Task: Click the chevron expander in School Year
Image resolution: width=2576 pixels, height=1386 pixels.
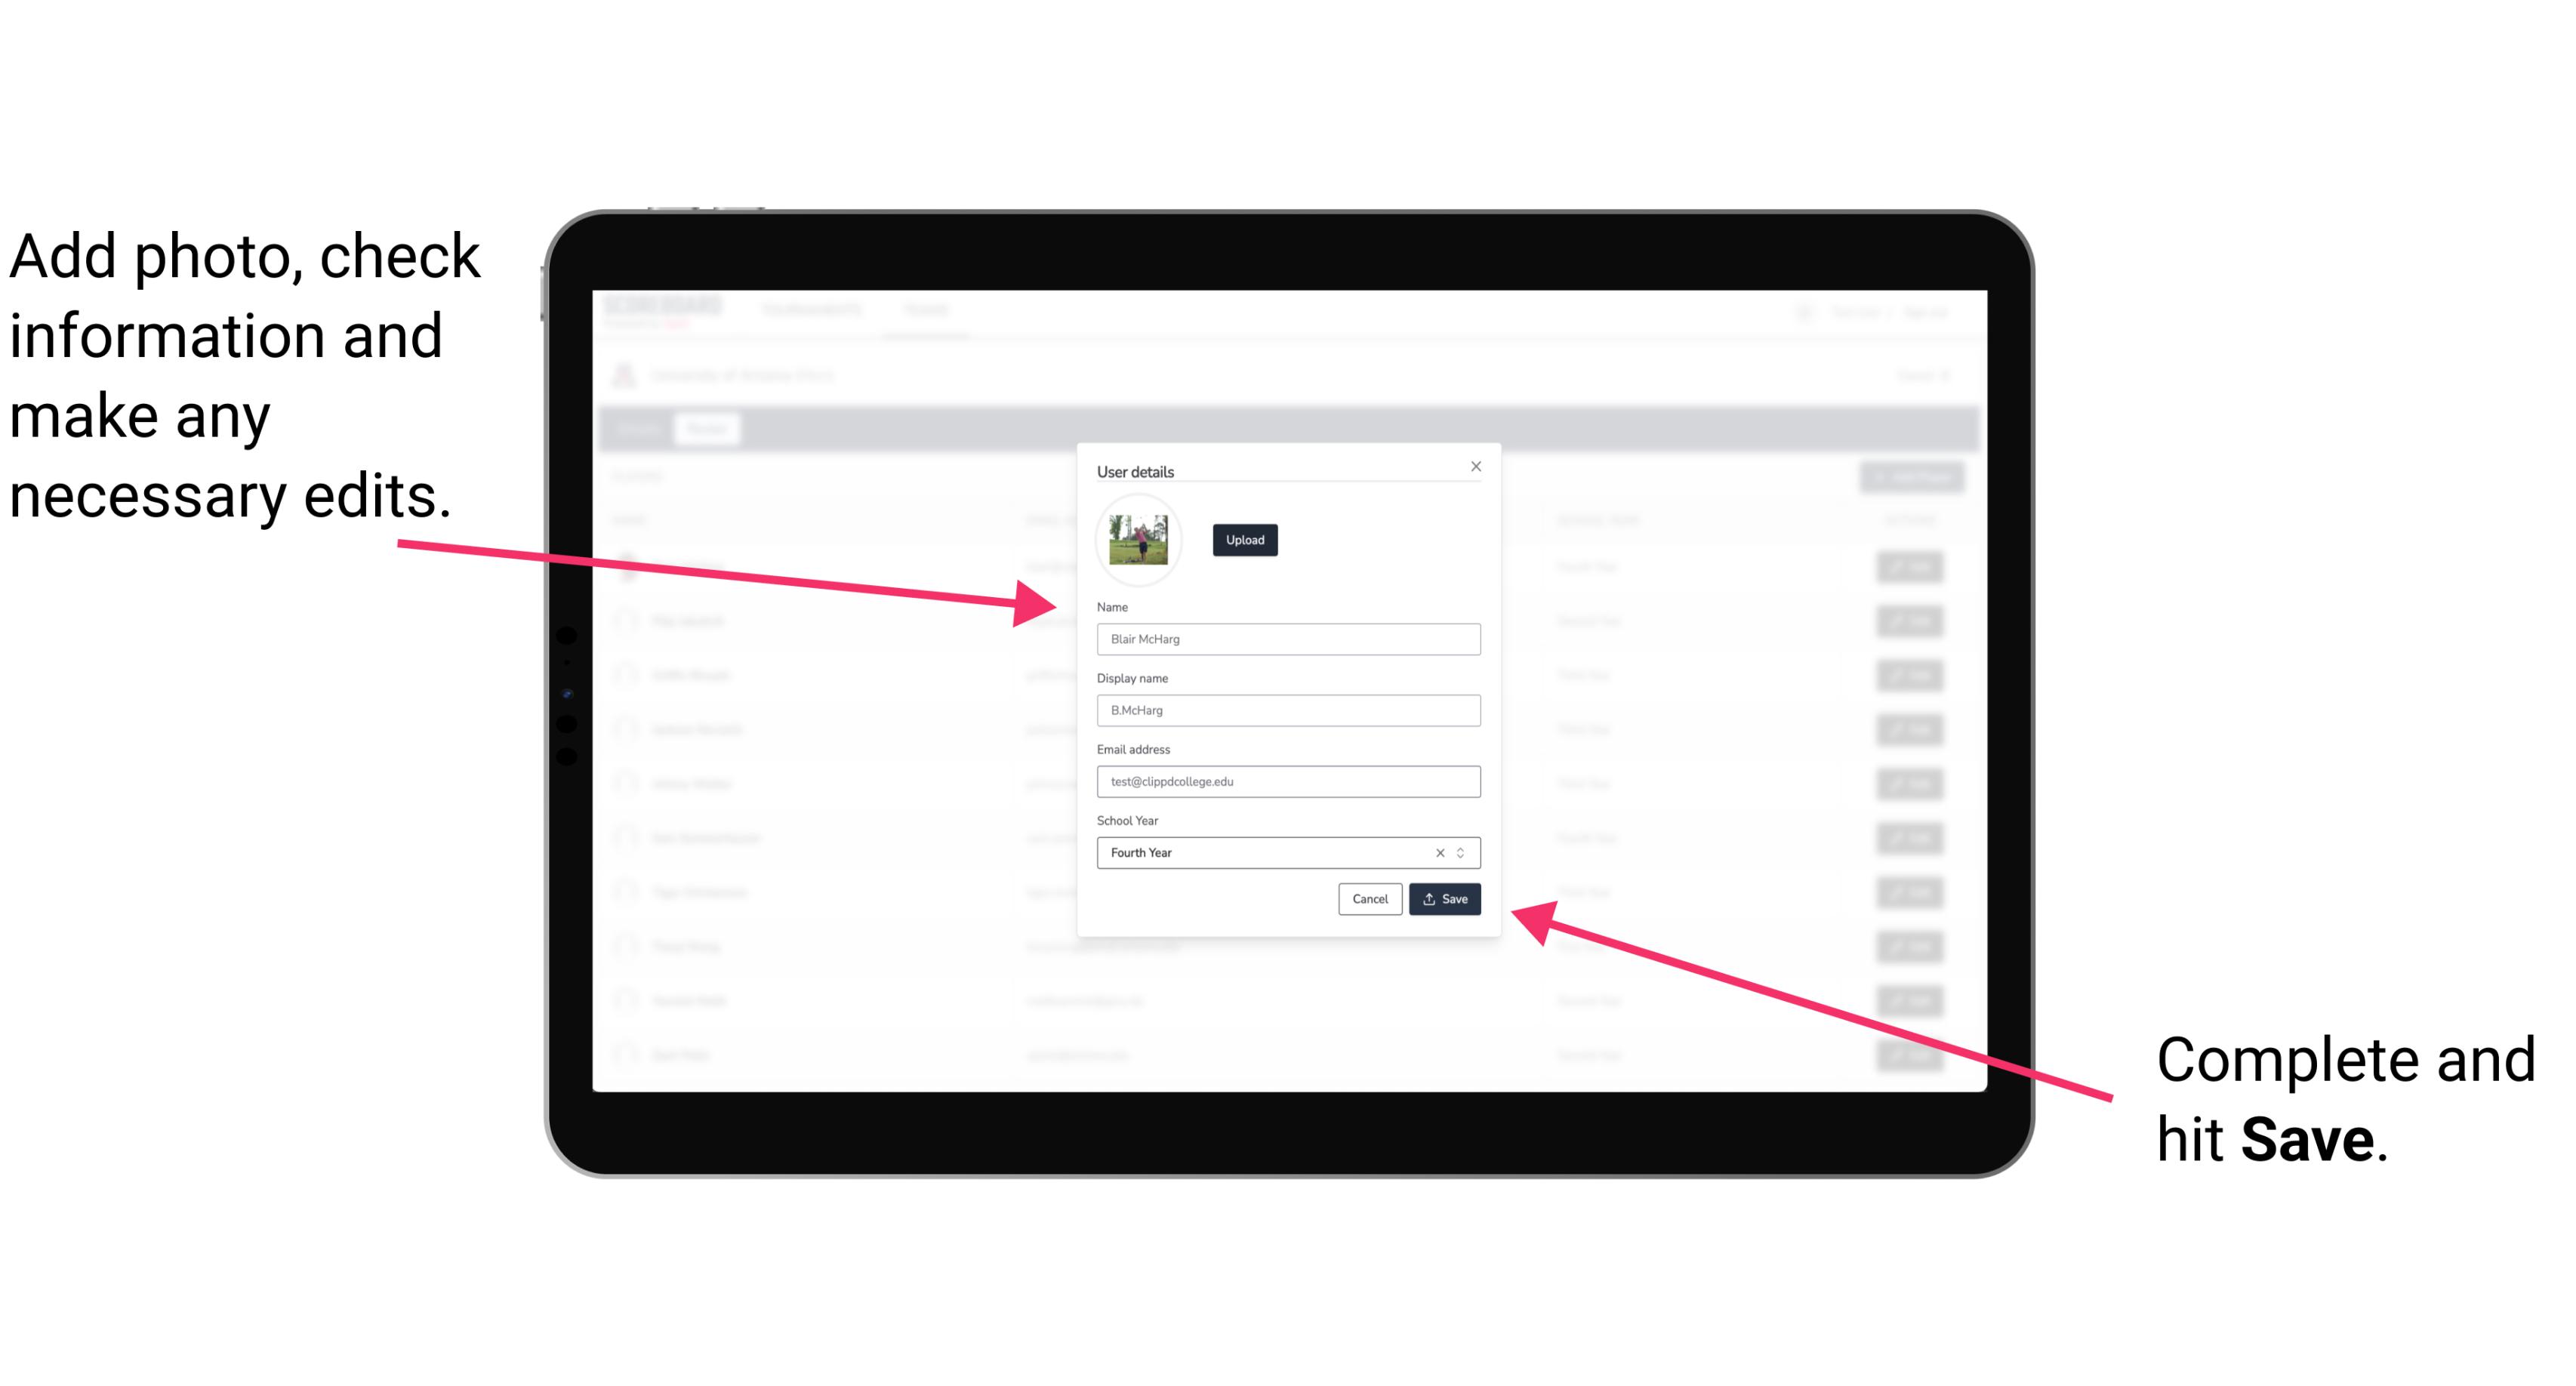Action: coord(1463,852)
